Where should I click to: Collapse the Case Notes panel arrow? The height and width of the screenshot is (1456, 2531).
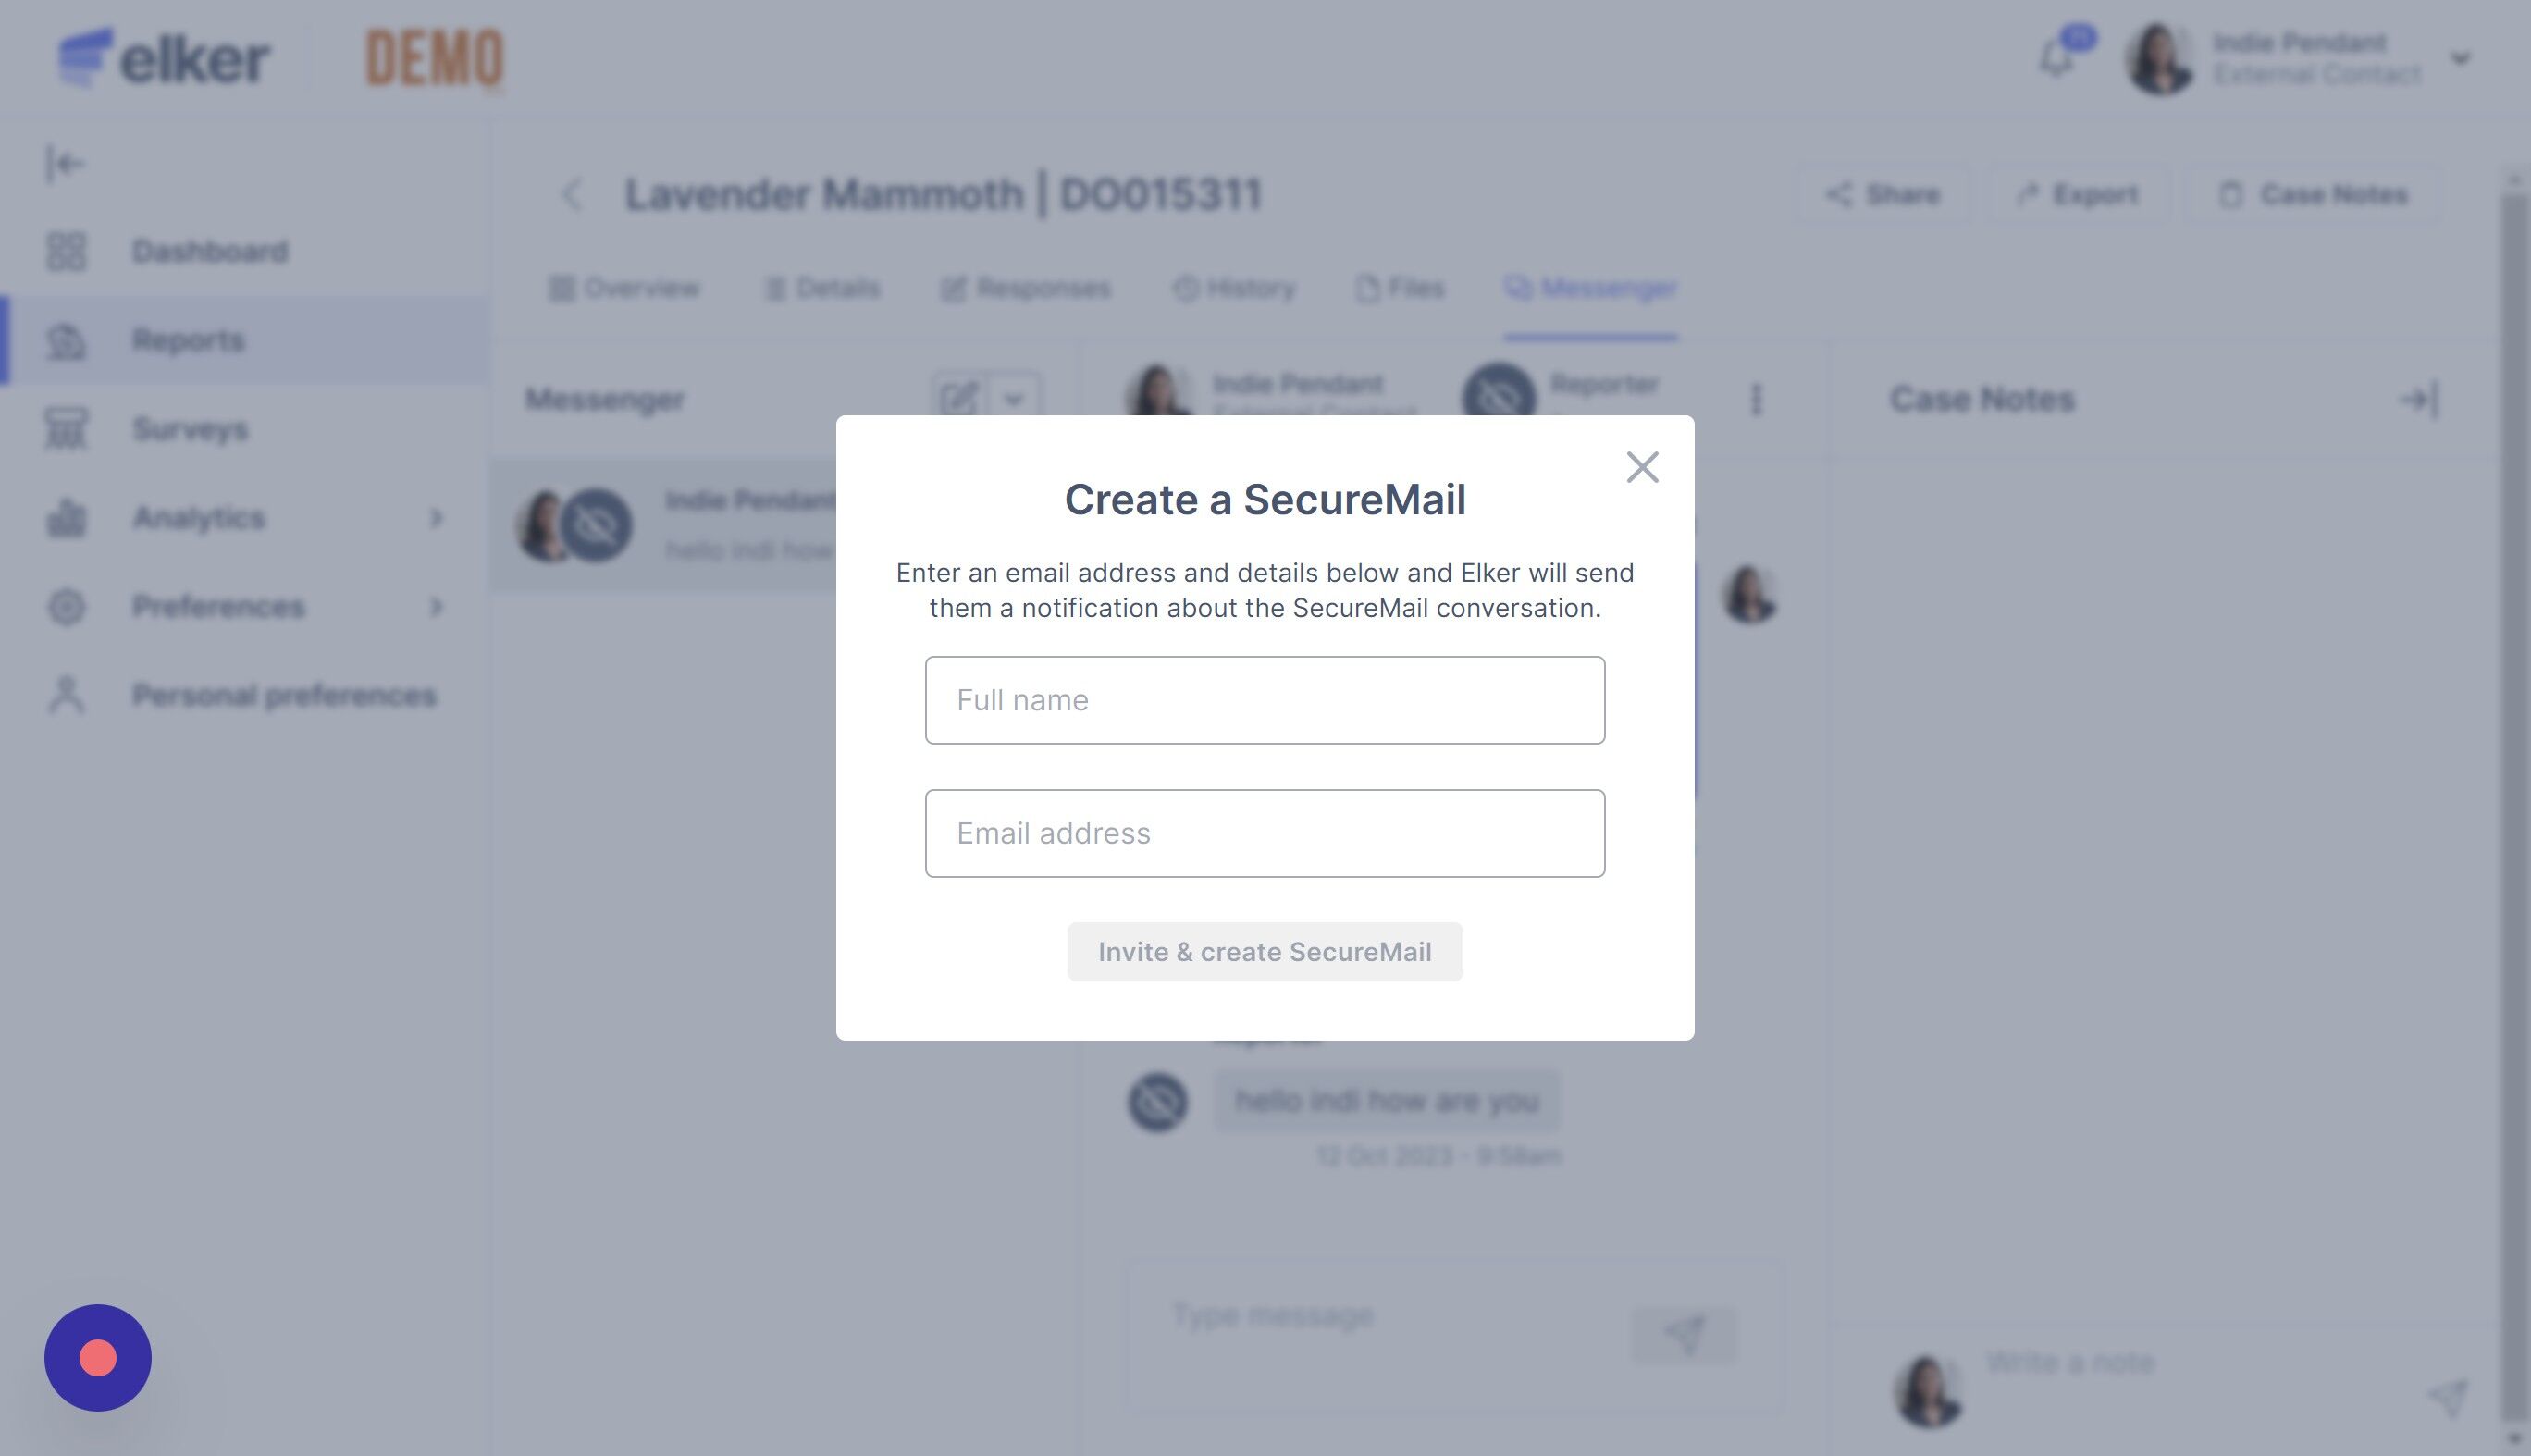click(x=2419, y=400)
